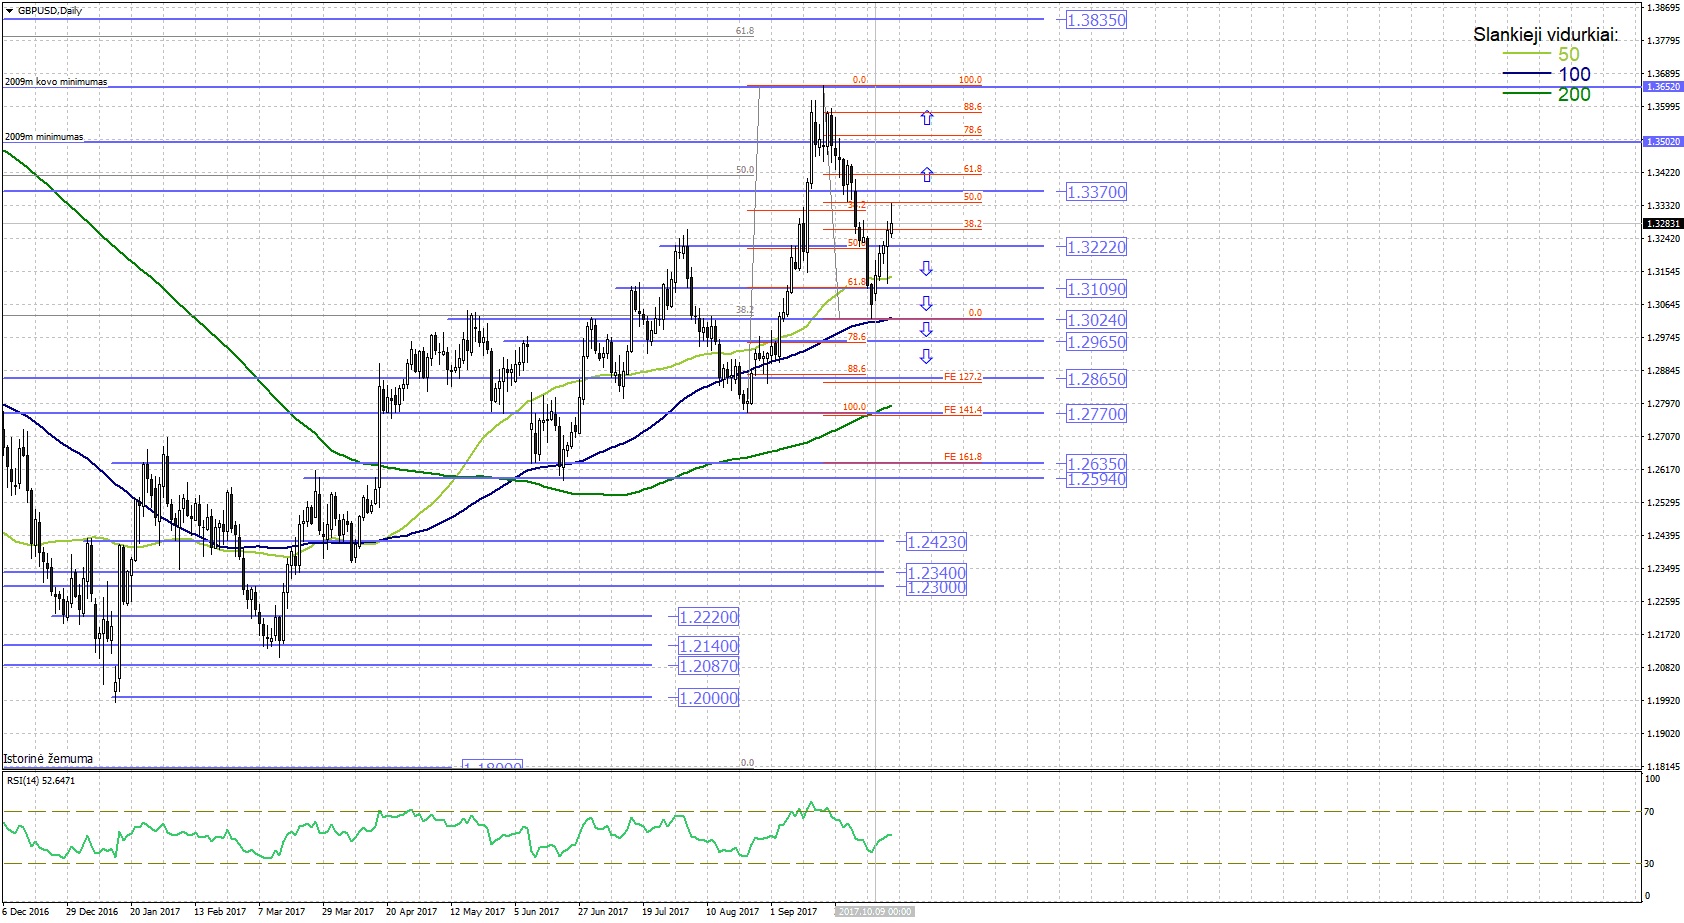This screenshot has height=923, width=1684.
Task: Select the 200 moving average legend entry
Action: point(1547,94)
